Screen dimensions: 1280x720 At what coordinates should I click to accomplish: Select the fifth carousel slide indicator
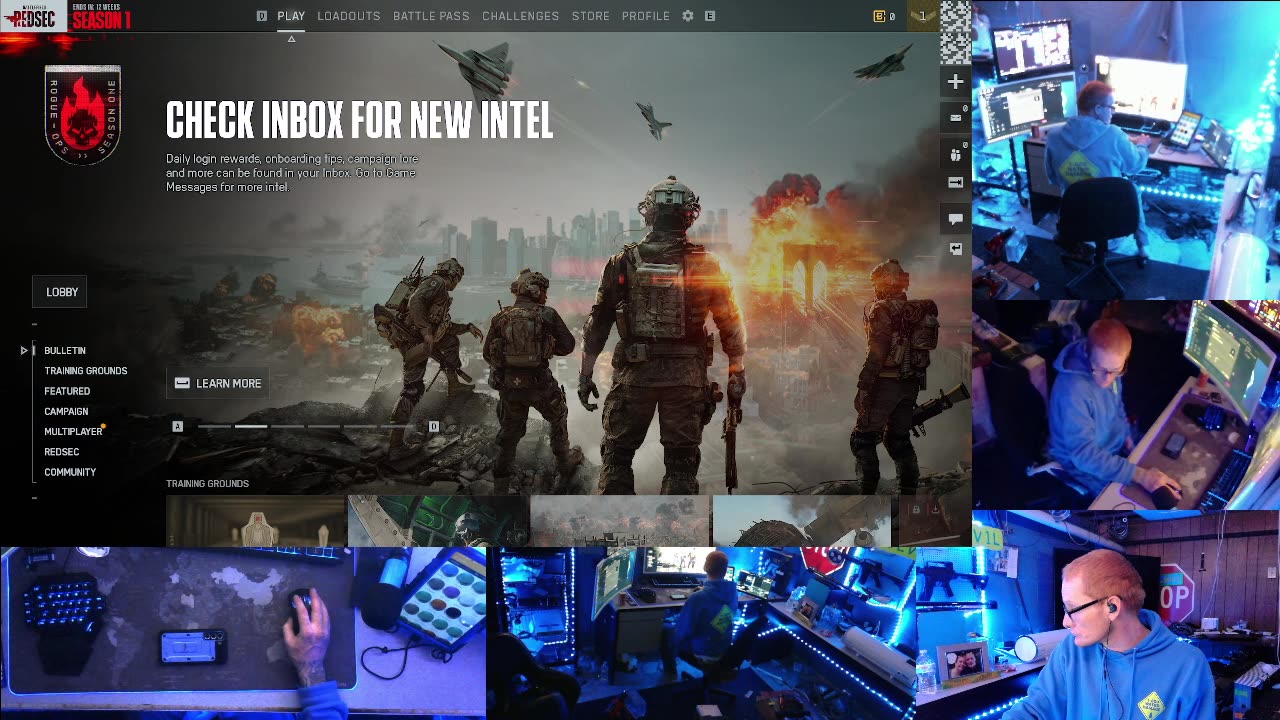coord(362,427)
